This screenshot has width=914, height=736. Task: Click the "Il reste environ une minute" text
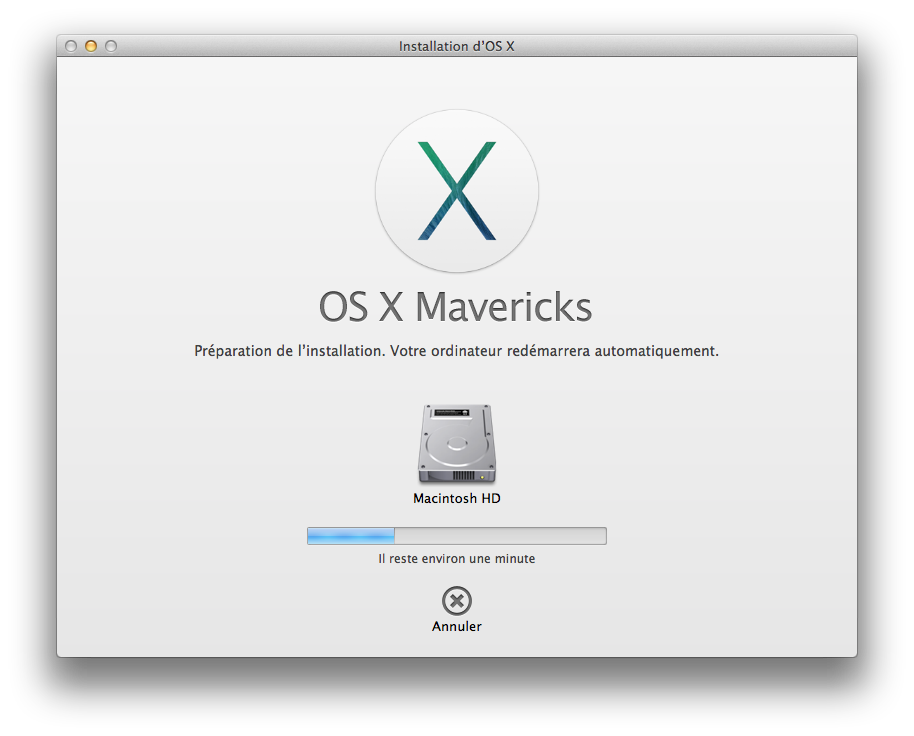456,559
